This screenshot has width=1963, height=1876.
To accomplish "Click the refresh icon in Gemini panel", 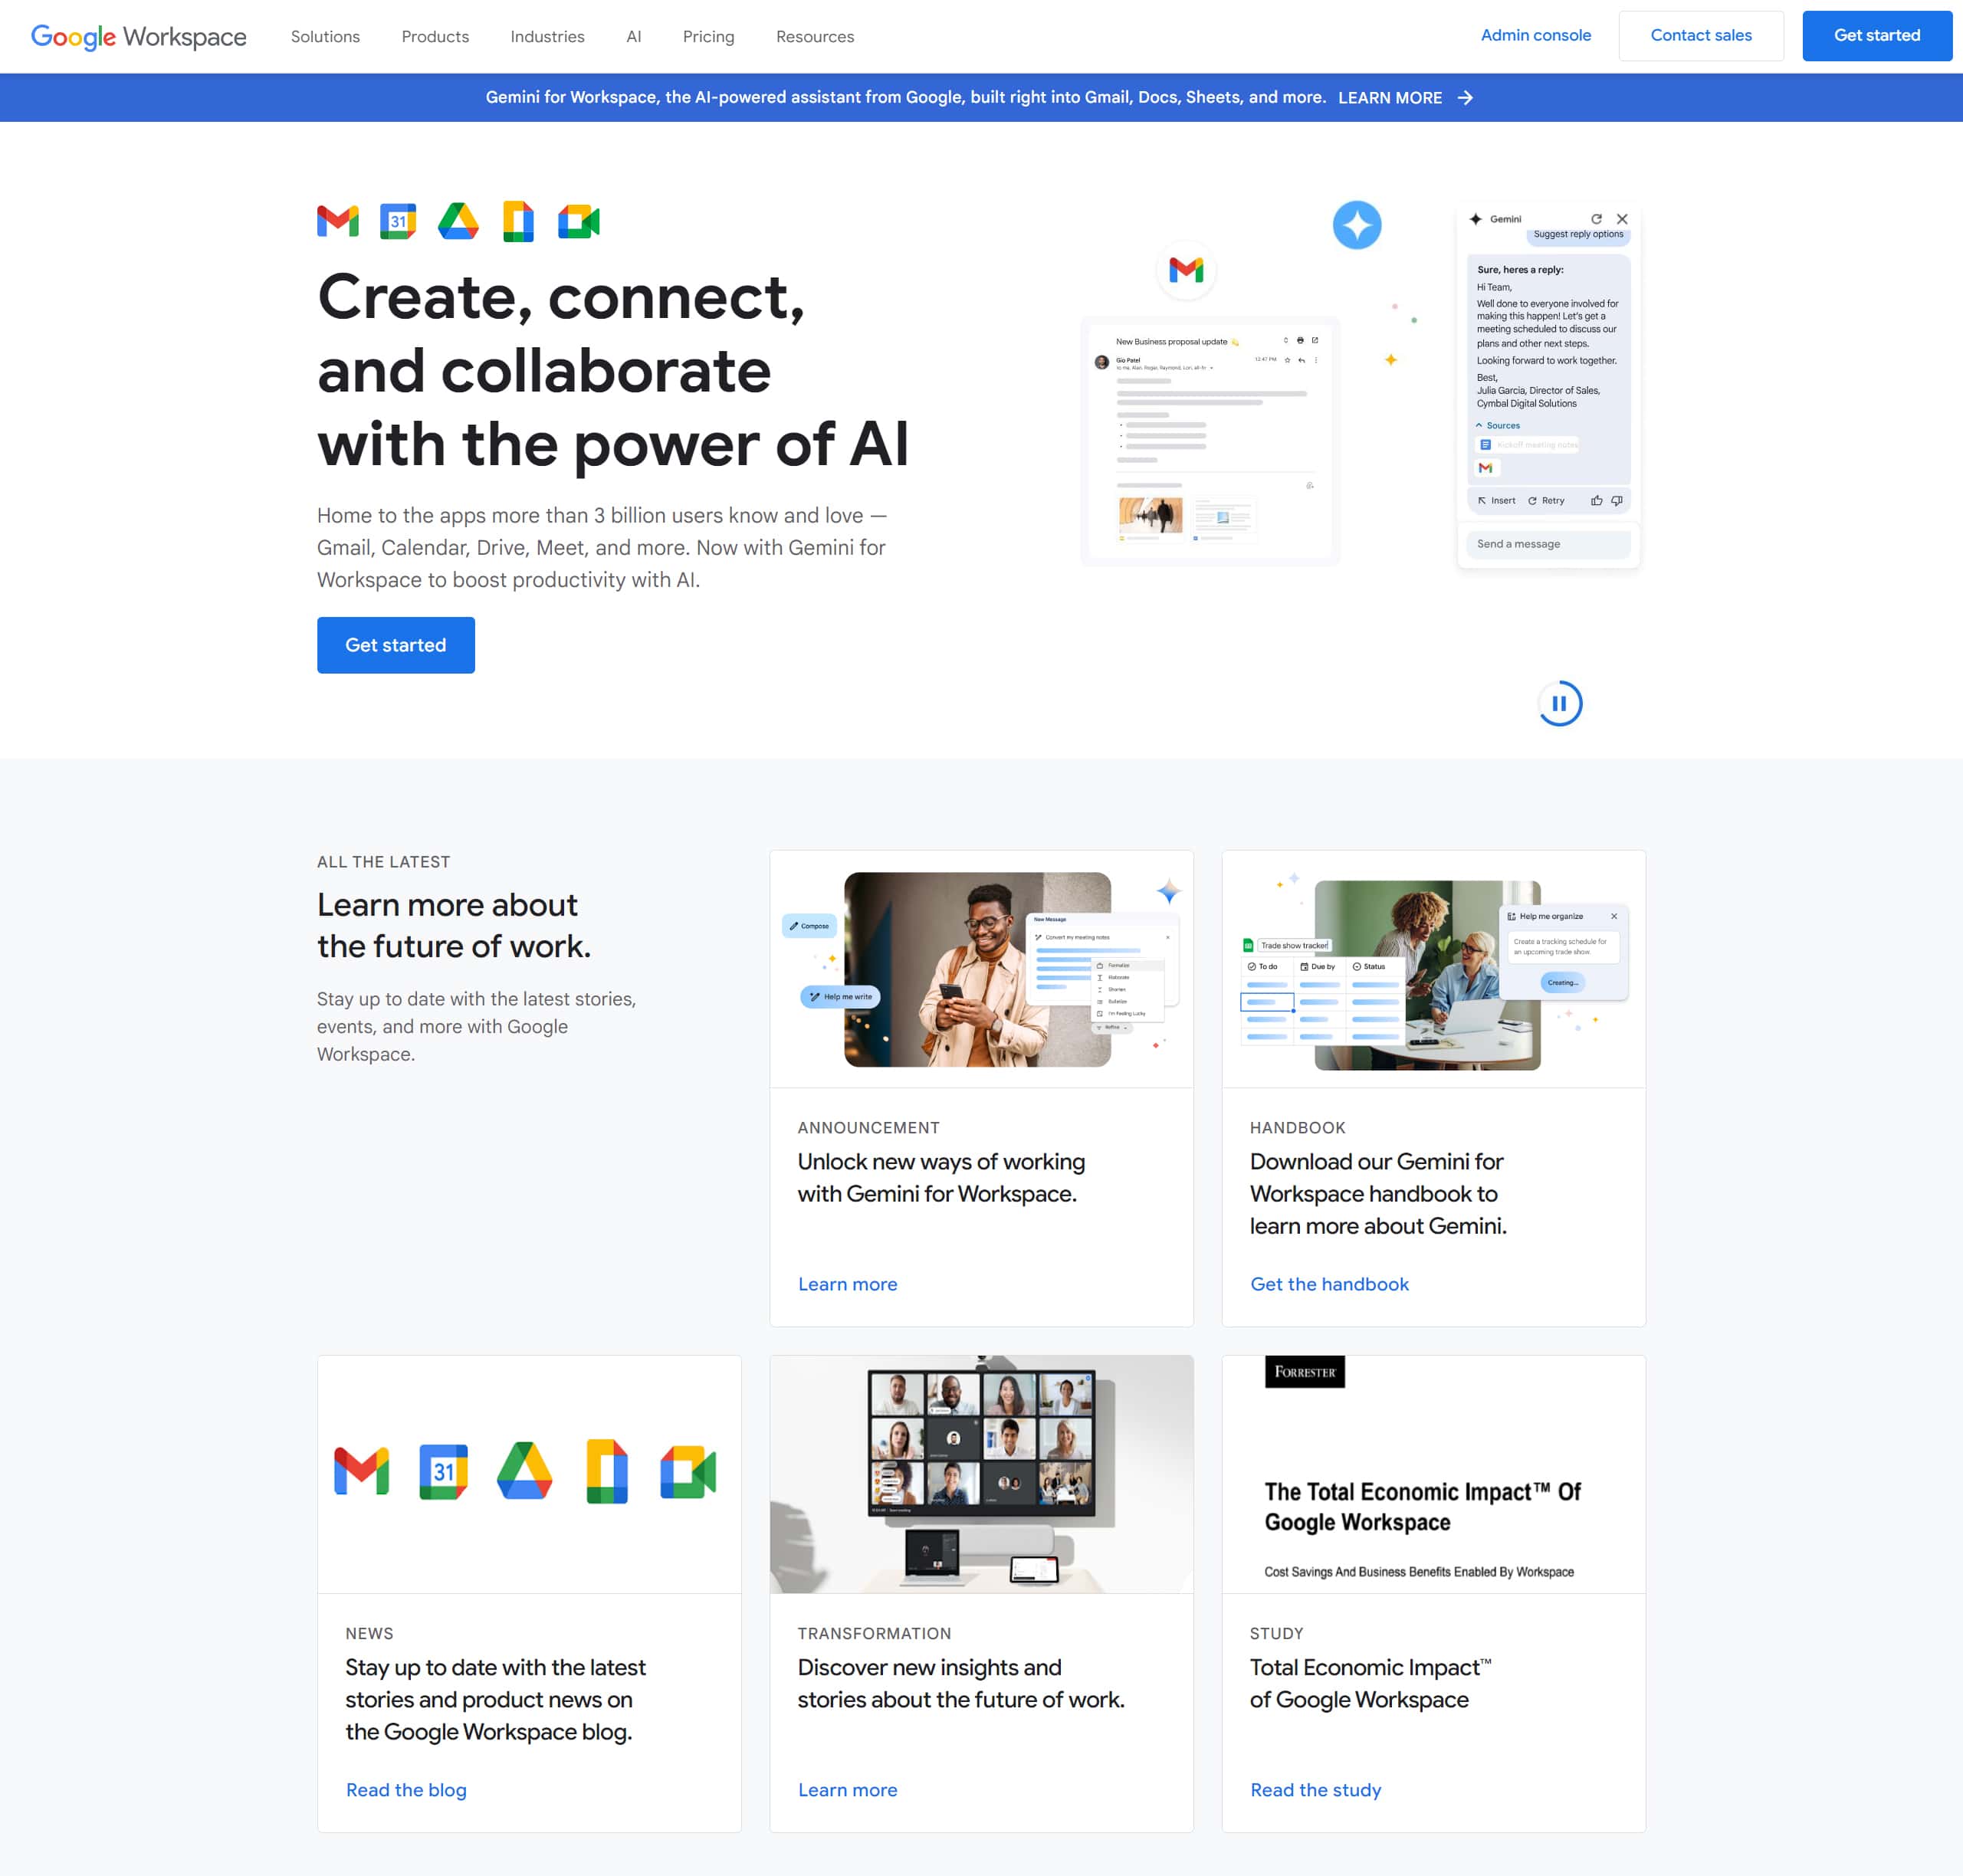I will tap(1596, 219).
